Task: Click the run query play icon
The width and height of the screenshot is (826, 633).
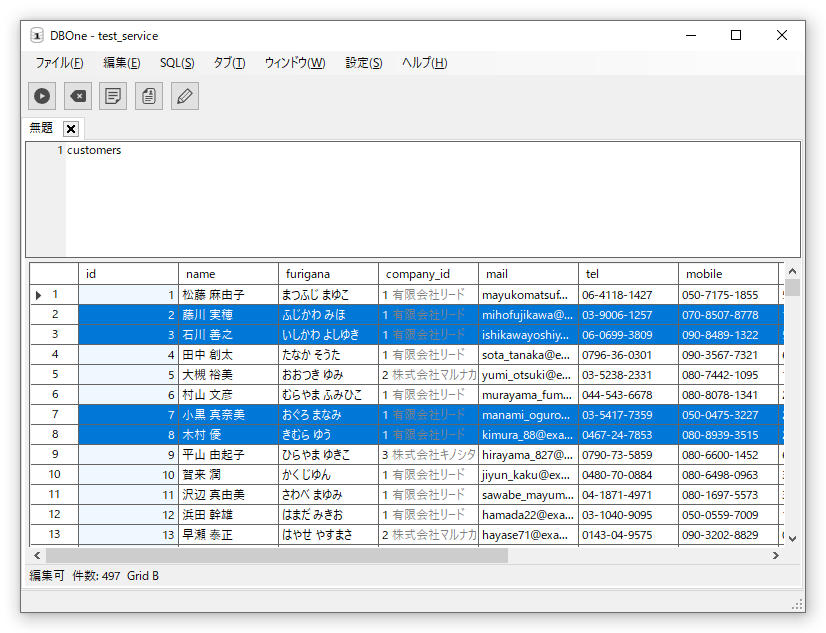Action: point(42,96)
